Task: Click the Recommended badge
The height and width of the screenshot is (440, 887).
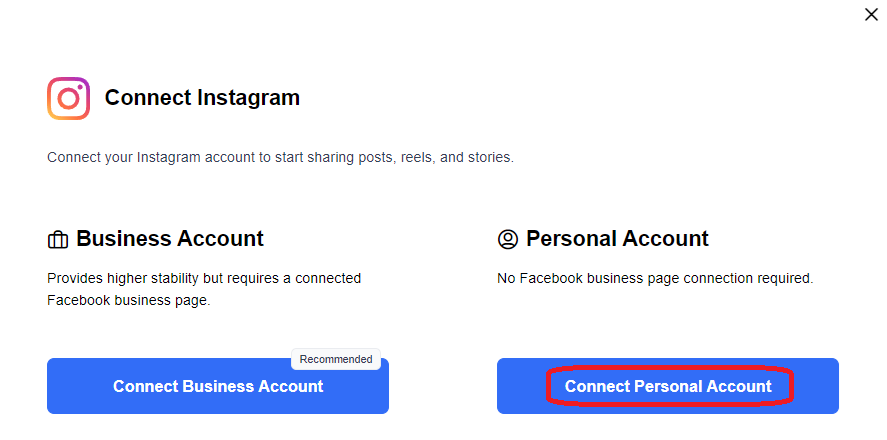Action: 336,359
